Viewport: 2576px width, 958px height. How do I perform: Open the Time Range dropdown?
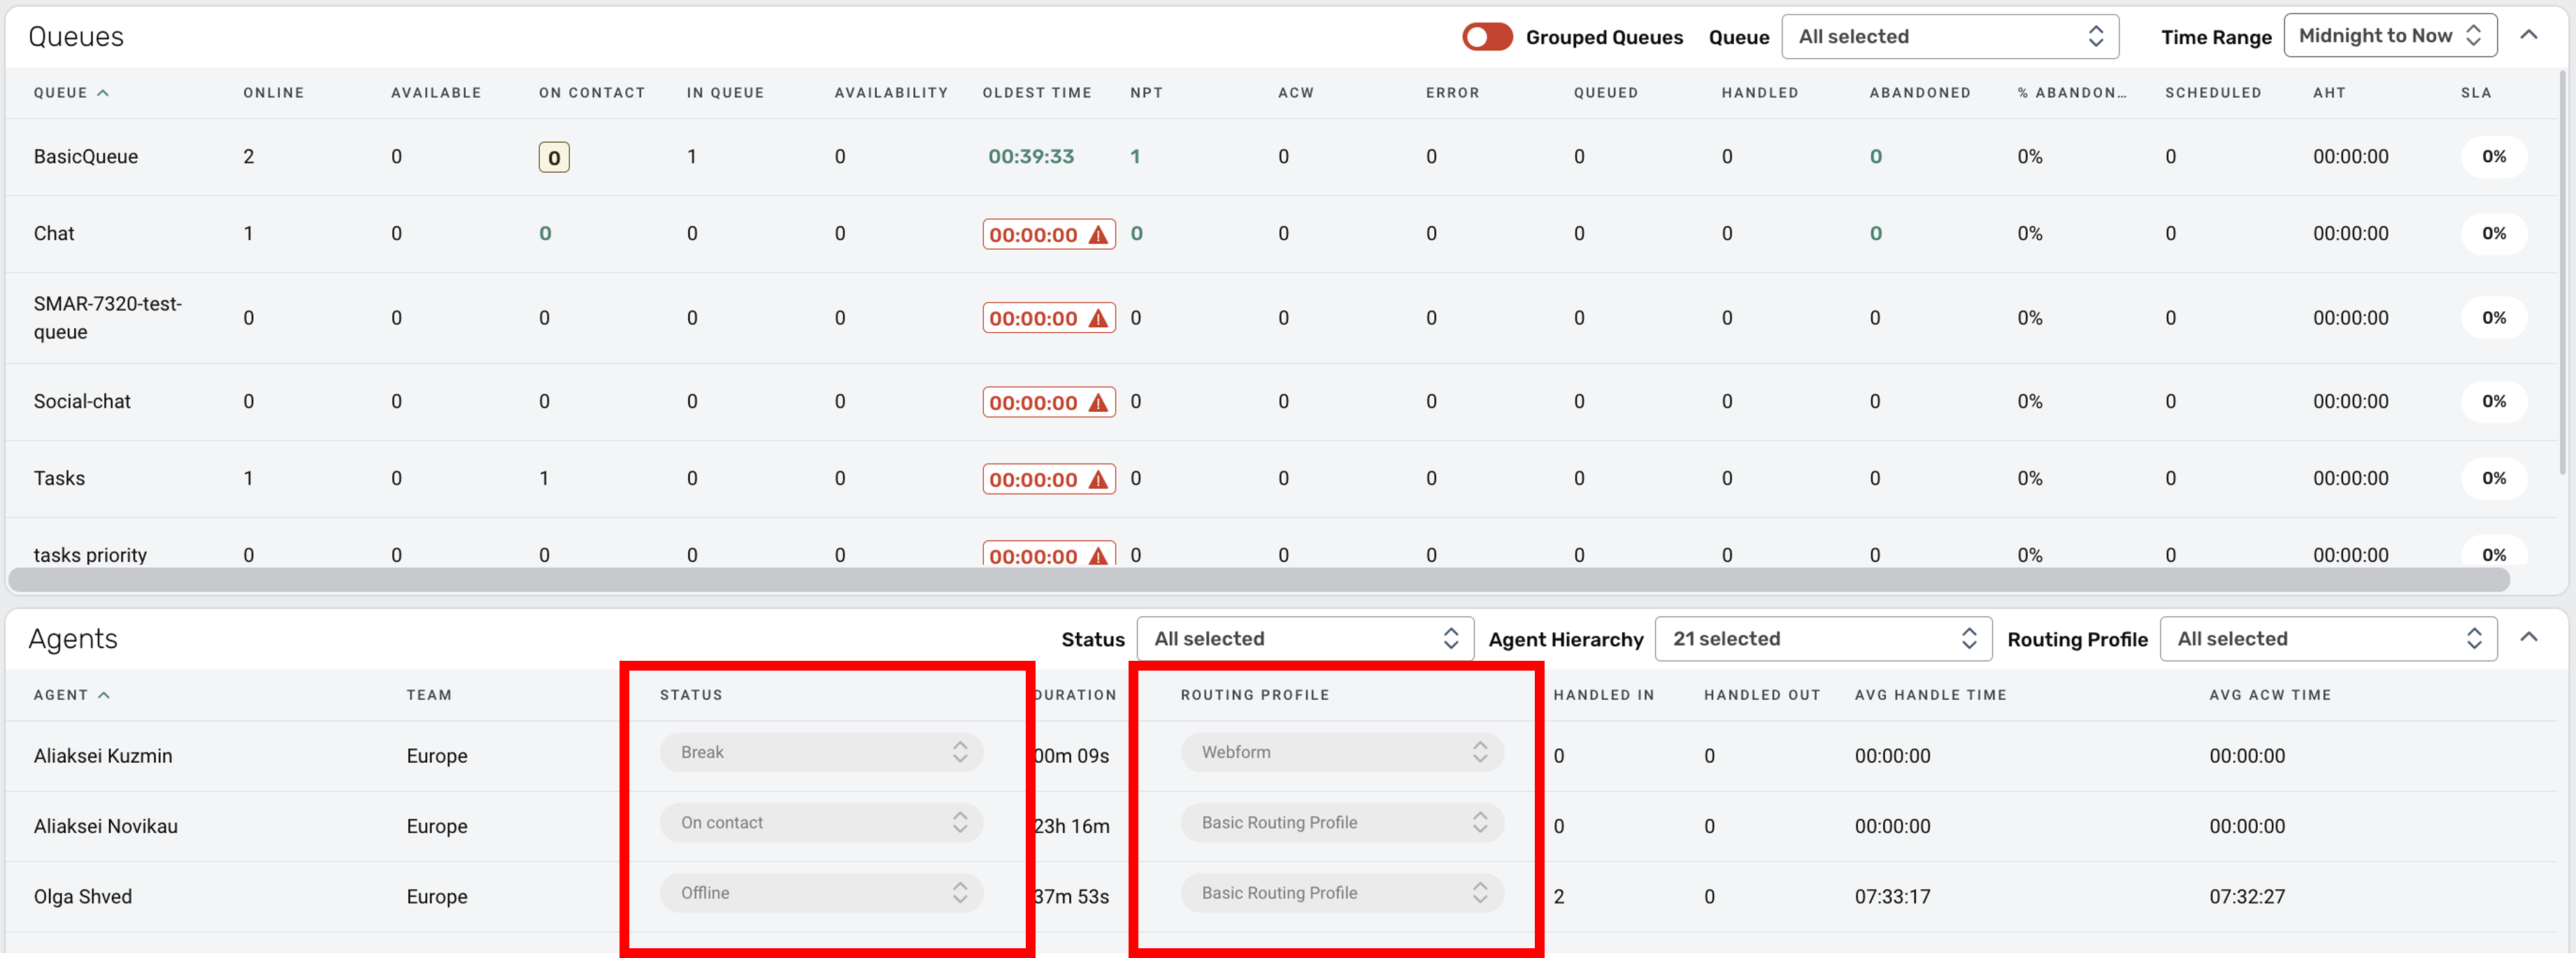pos(2389,36)
